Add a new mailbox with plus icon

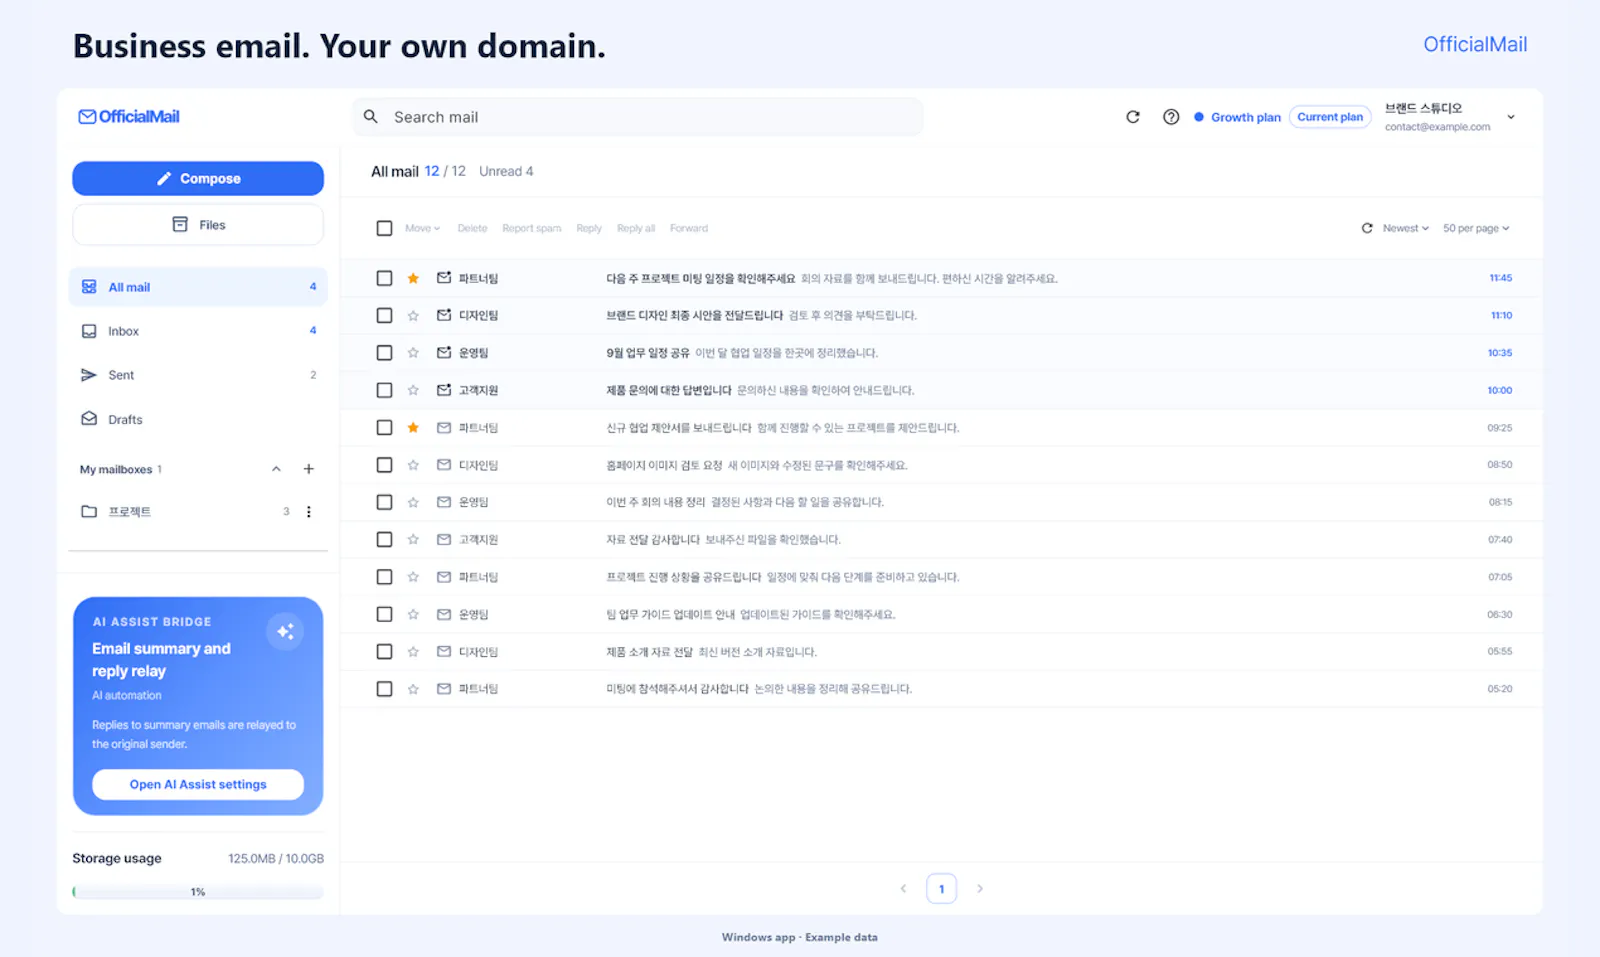pyautogui.click(x=309, y=469)
